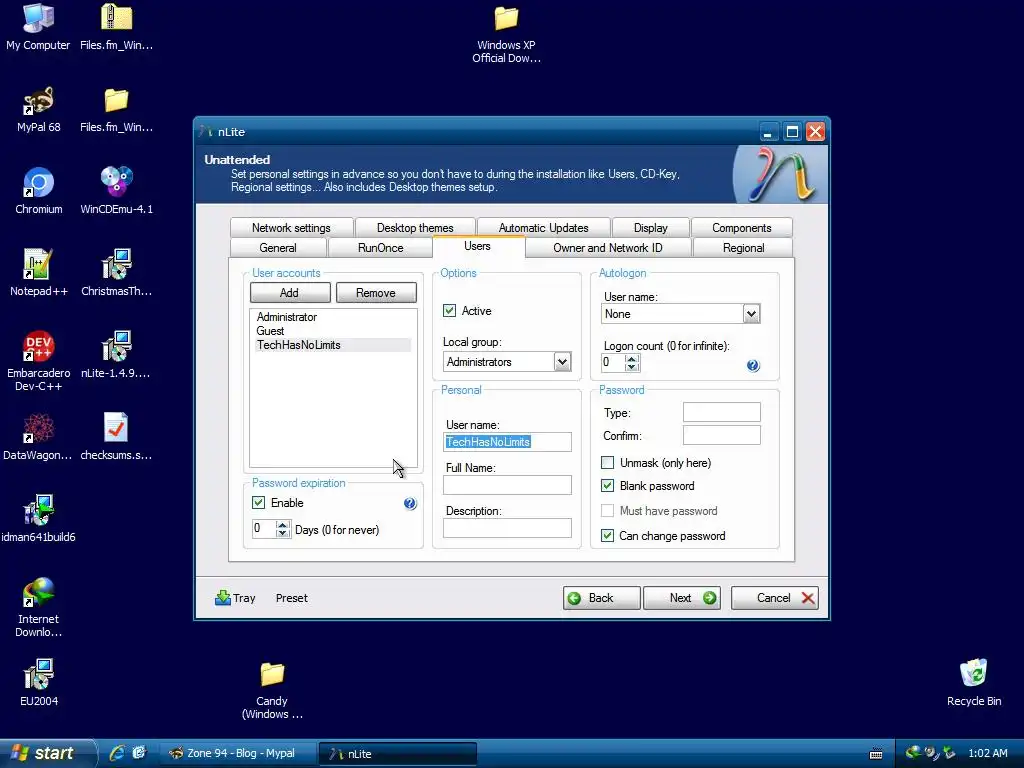
Task: Go Back to the previous page
Action: (x=601, y=598)
